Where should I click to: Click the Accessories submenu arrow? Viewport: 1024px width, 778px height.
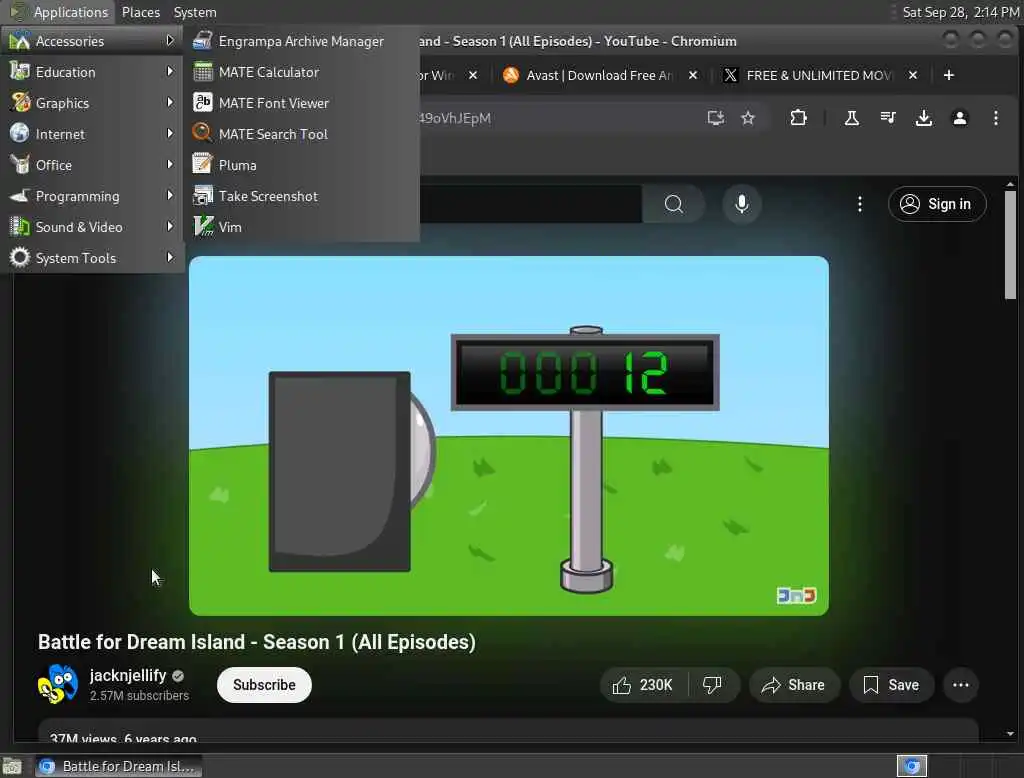(170, 41)
